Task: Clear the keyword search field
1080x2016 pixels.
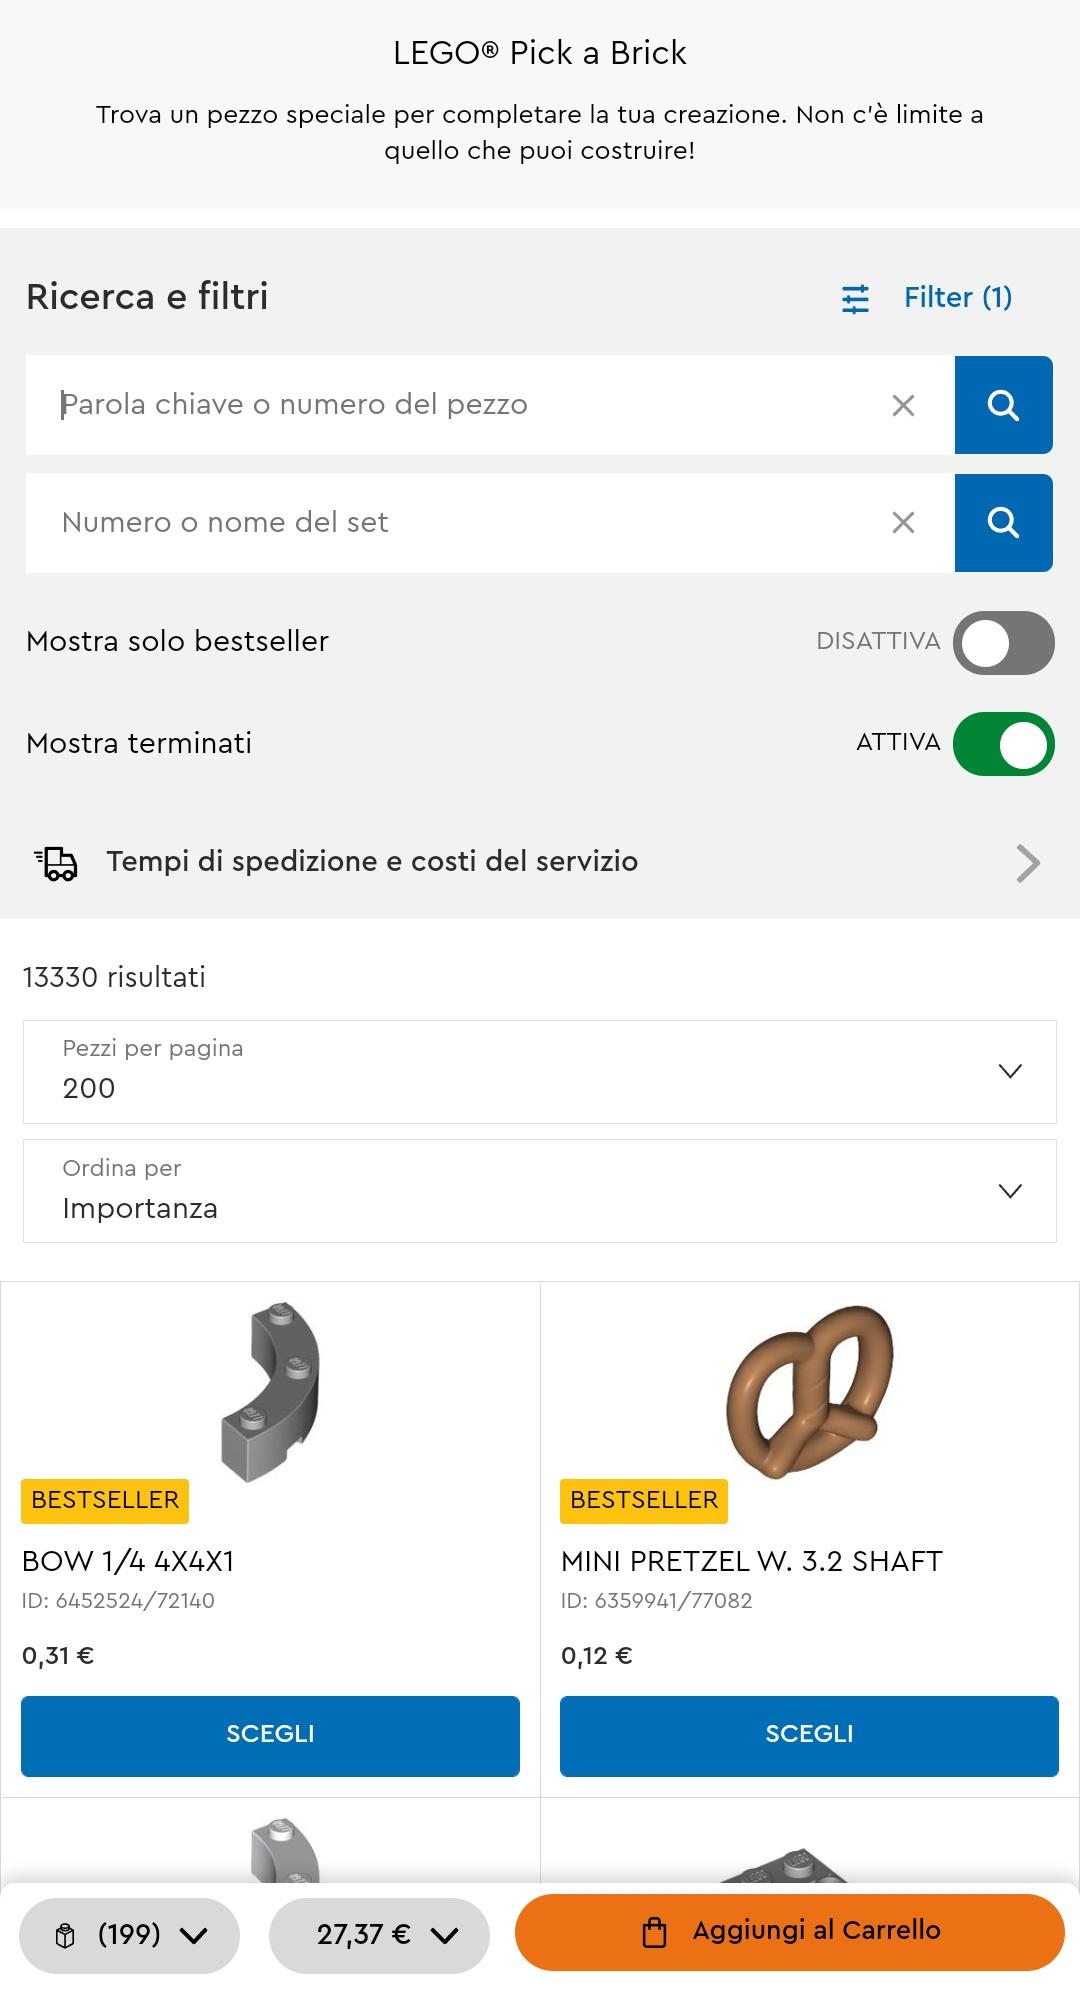Action: coord(903,405)
